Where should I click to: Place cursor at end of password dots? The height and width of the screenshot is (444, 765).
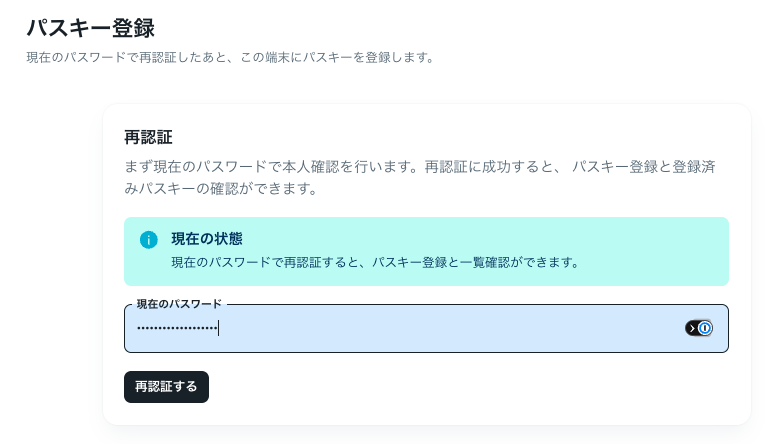[218, 328]
